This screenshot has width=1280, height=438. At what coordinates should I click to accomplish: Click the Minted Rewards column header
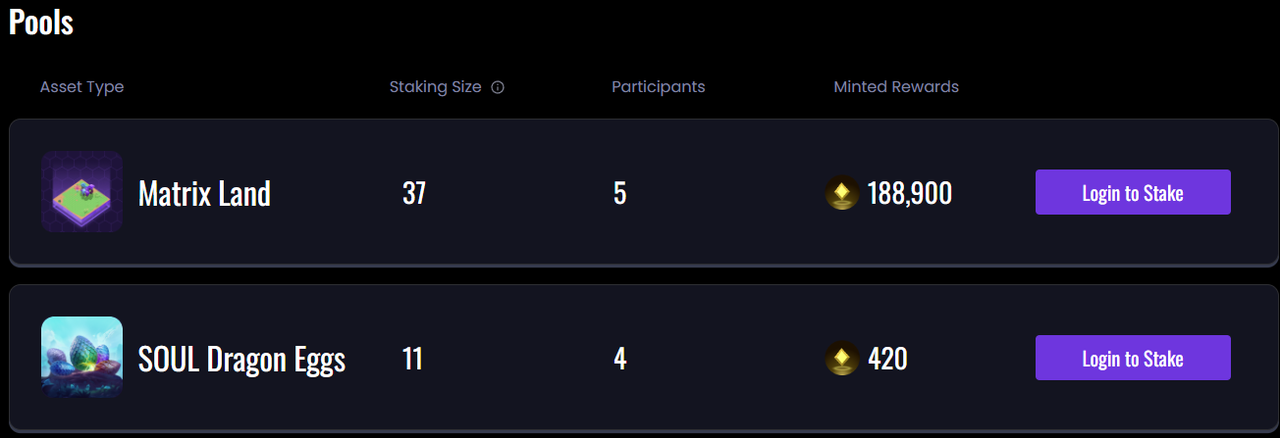(x=896, y=87)
